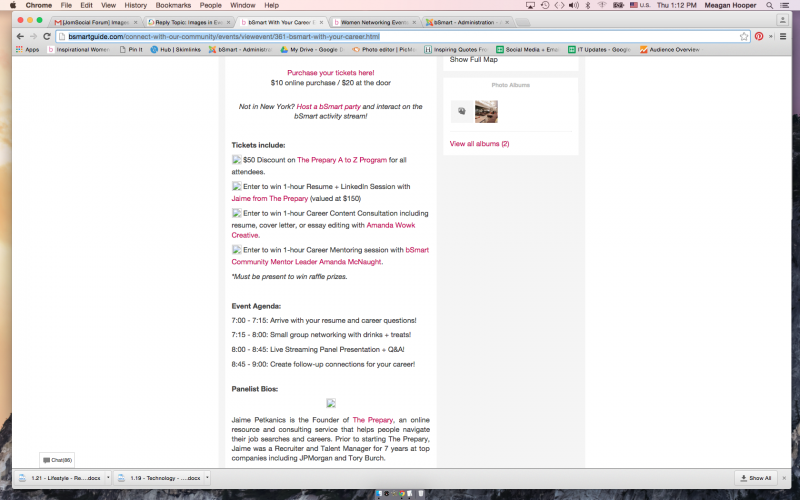Click the Time Machine icon in menu bar
This screenshot has width=800, height=500.
click(x=545, y=5)
